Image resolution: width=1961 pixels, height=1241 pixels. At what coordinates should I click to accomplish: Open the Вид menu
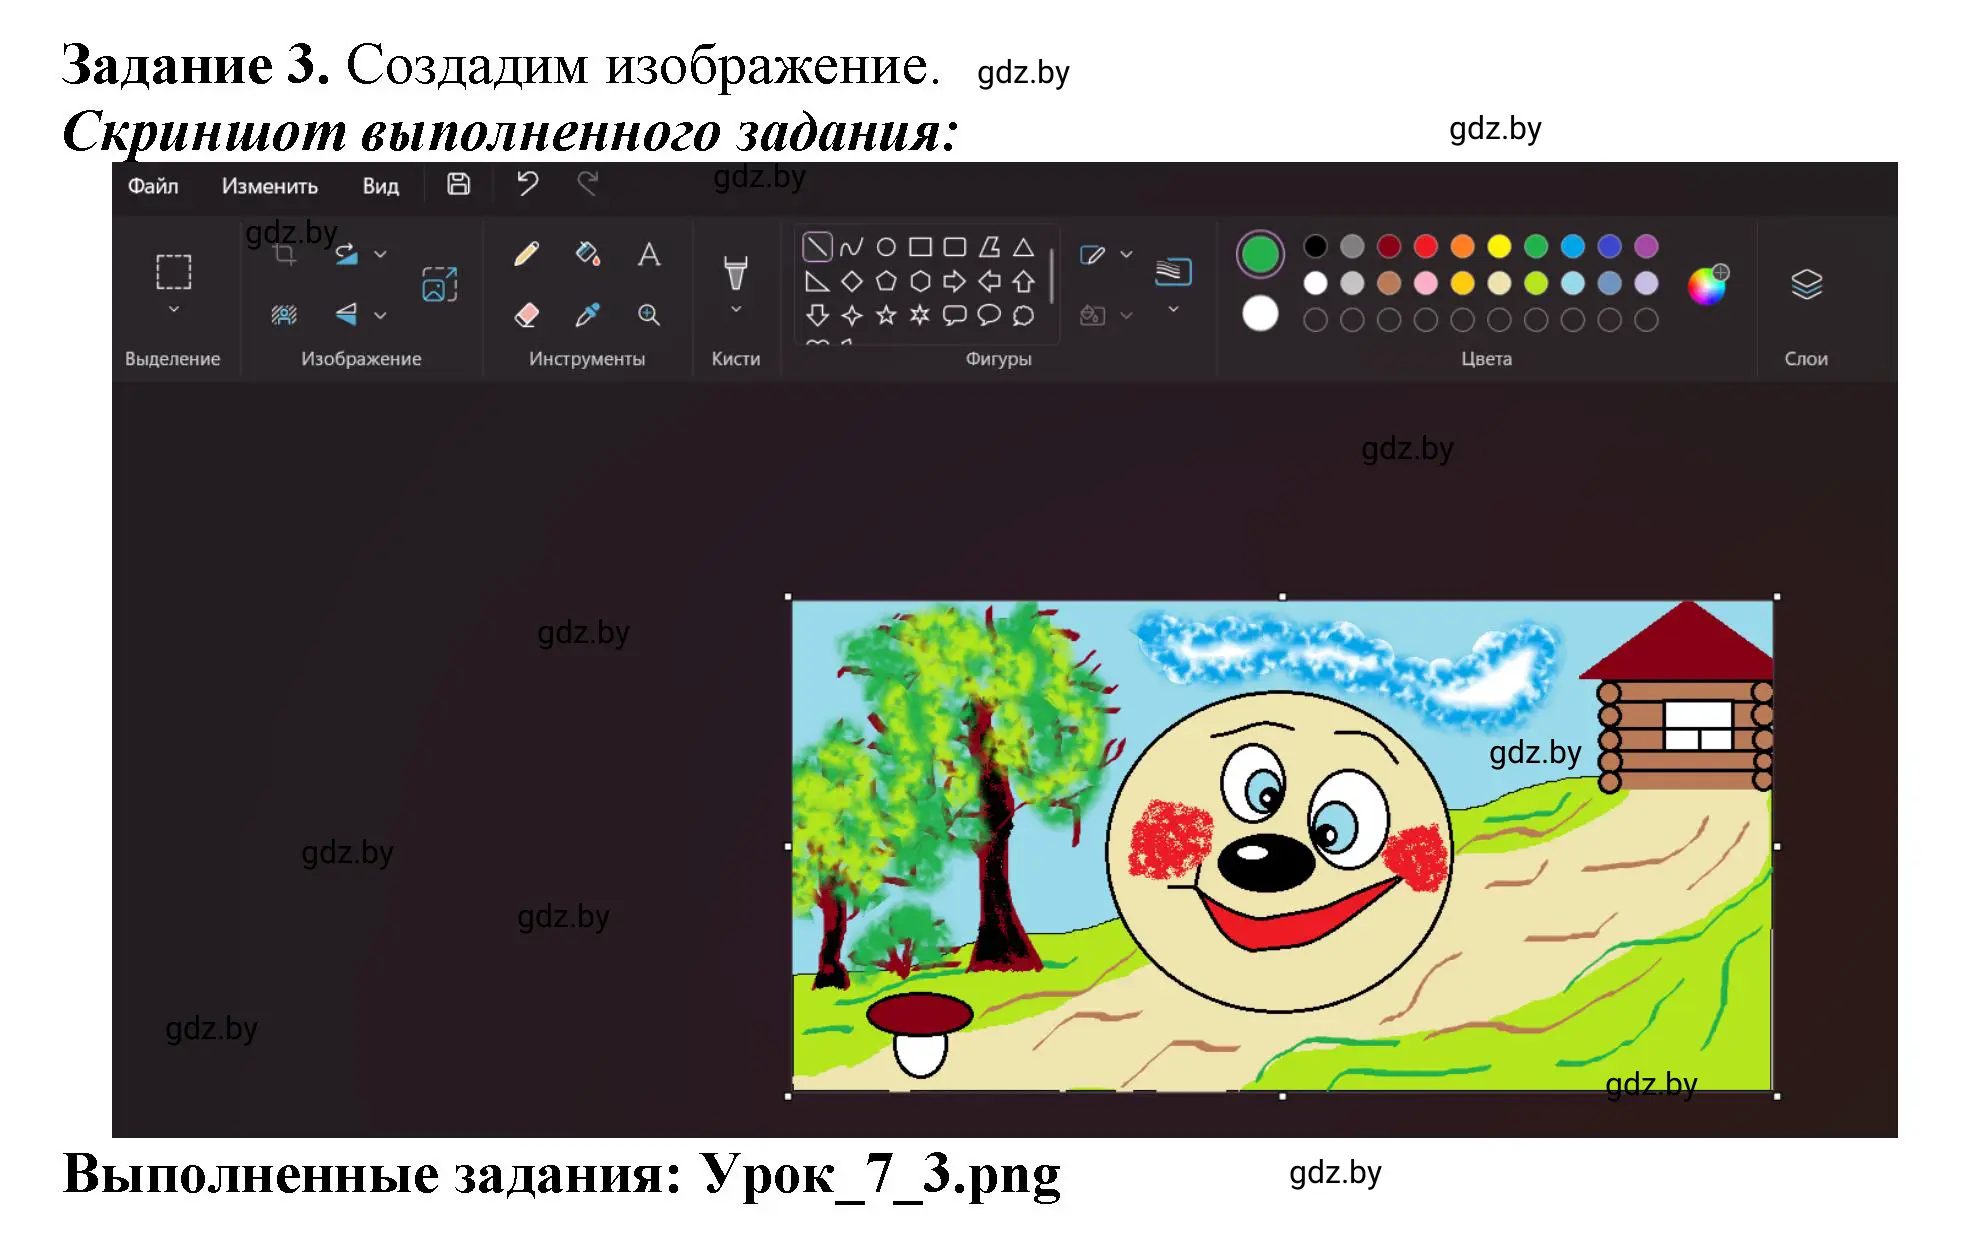click(x=380, y=186)
